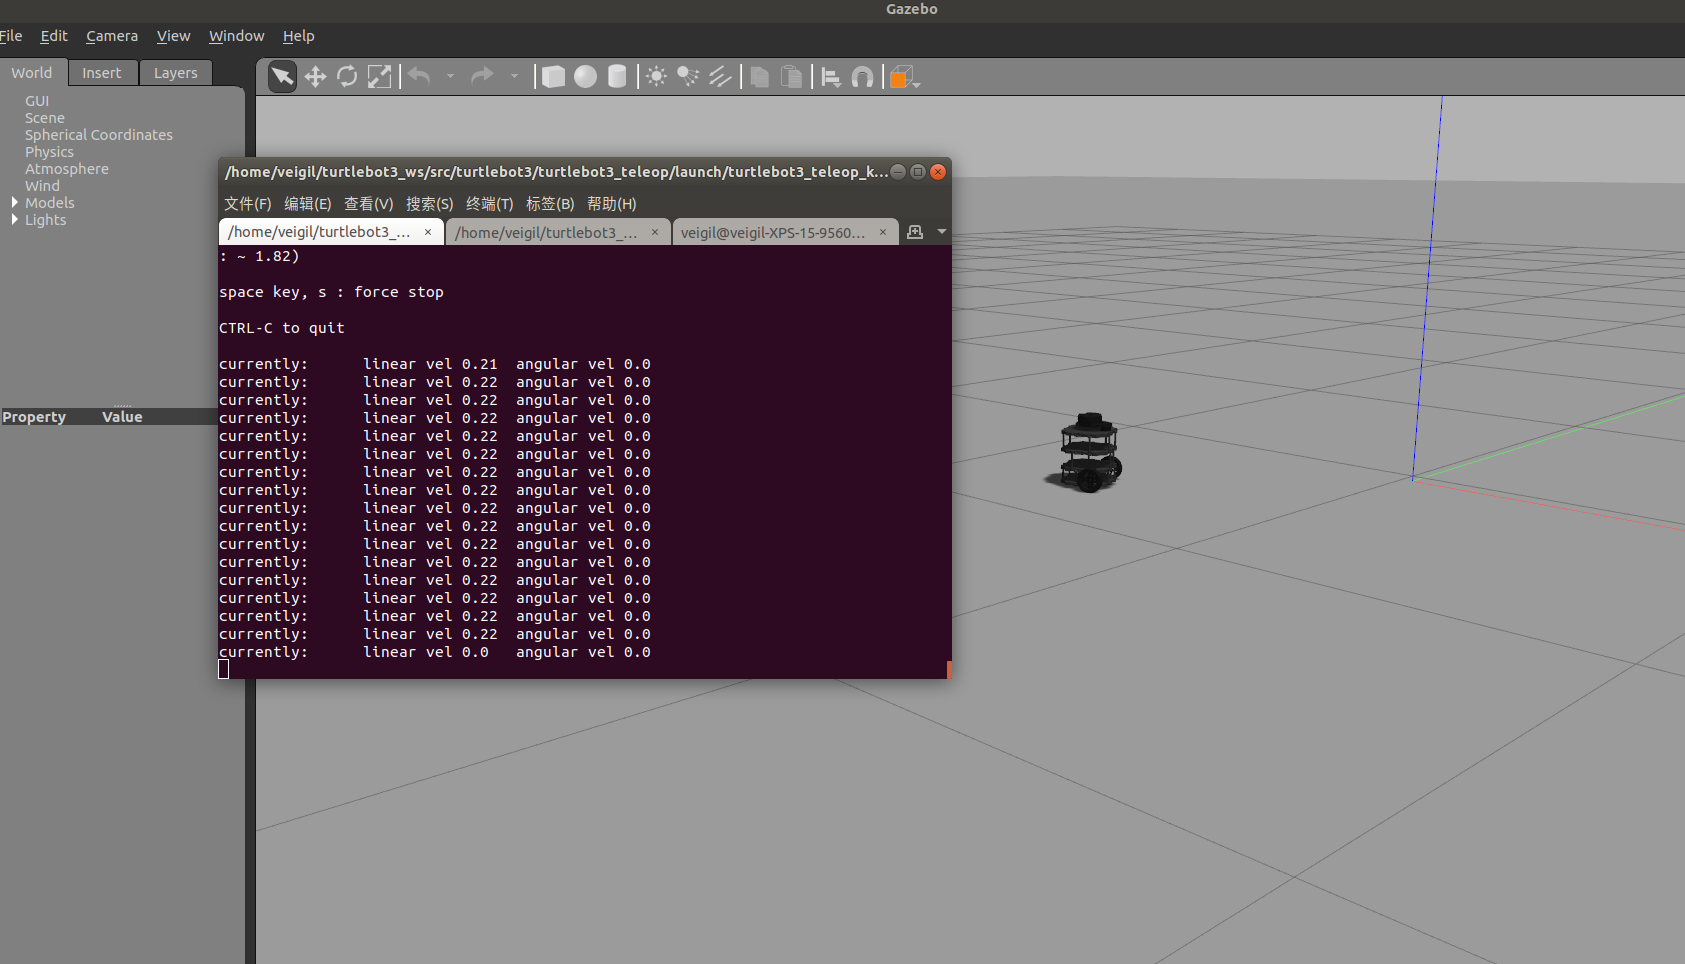Click the paste icon in toolbar
The width and height of the screenshot is (1685, 964).
(791, 77)
